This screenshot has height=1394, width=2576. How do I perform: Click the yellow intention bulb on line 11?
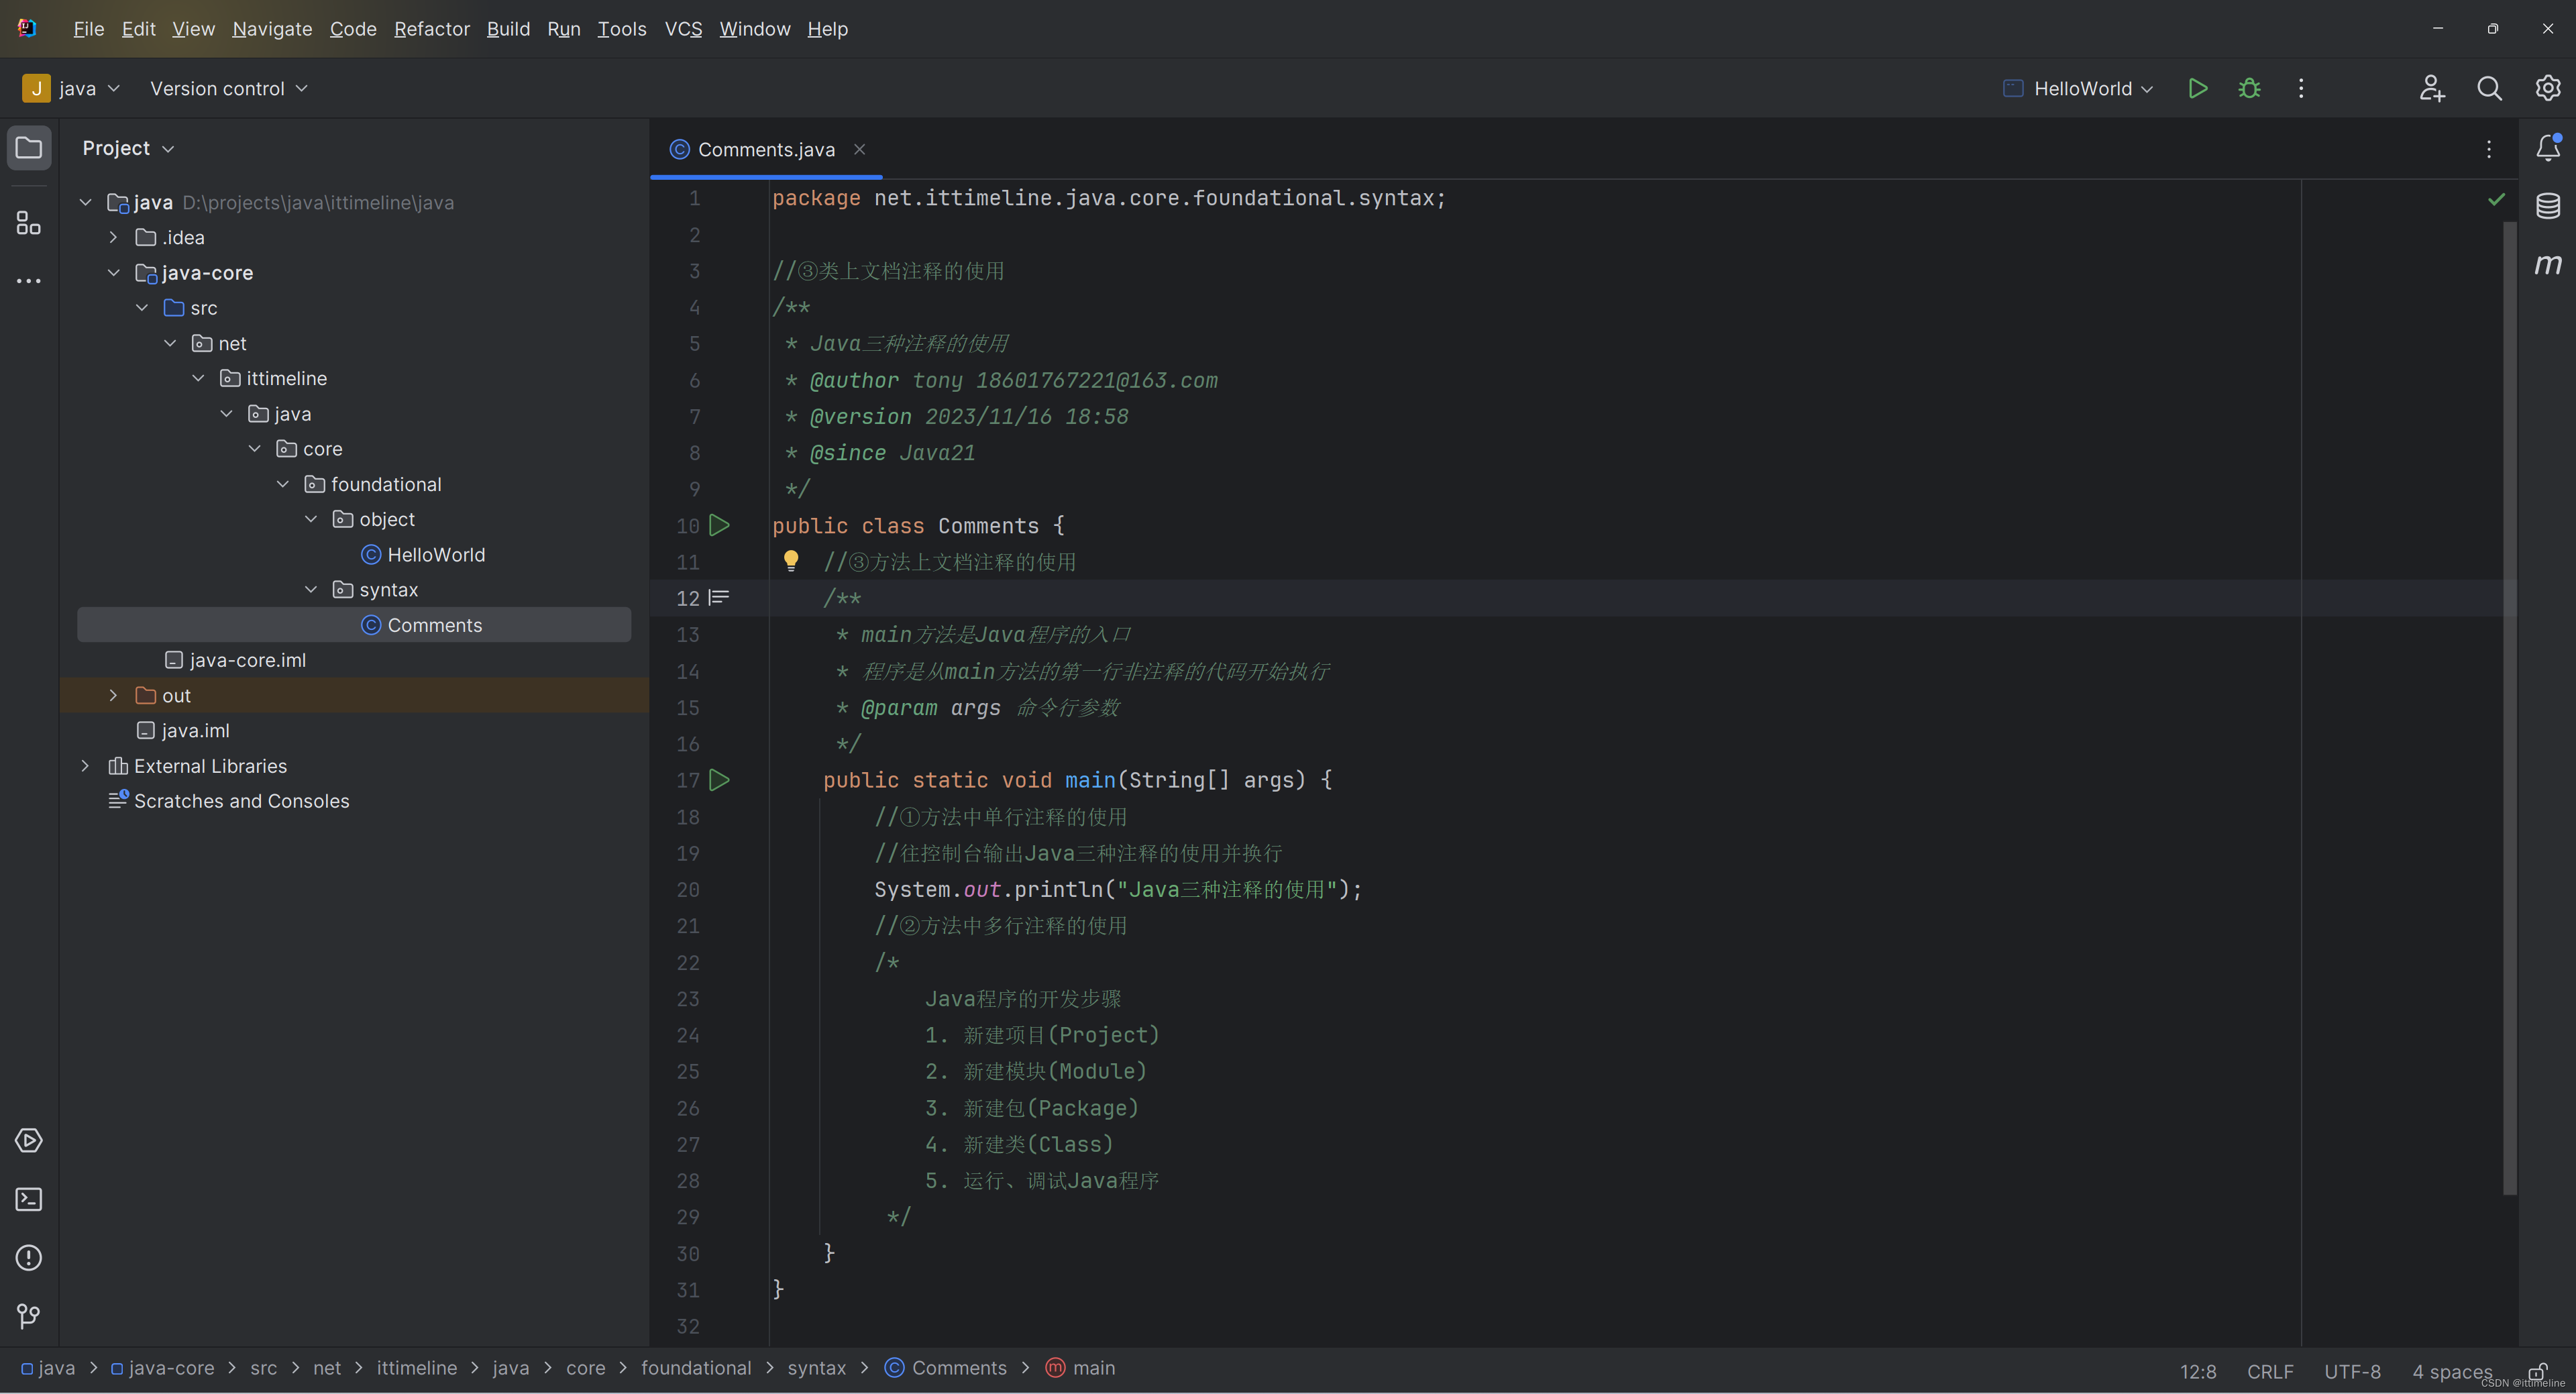[790, 561]
